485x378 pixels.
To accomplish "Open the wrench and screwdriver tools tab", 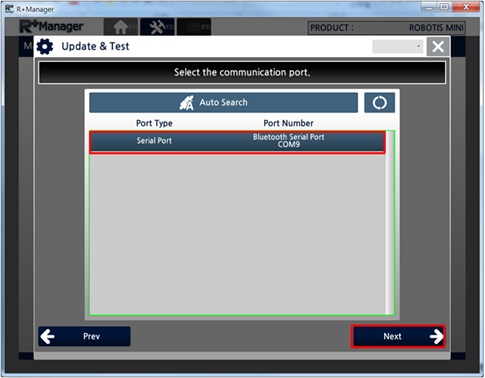I will [x=157, y=27].
